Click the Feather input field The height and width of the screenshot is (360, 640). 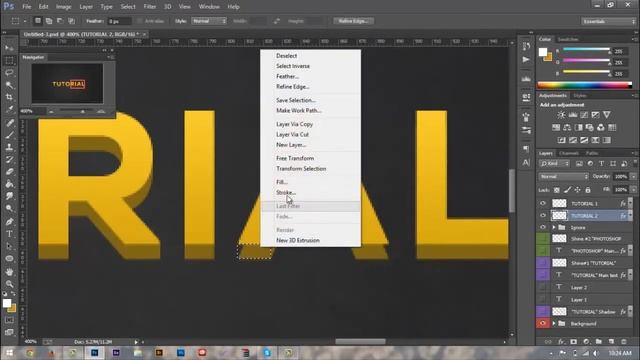tap(119, 21)
